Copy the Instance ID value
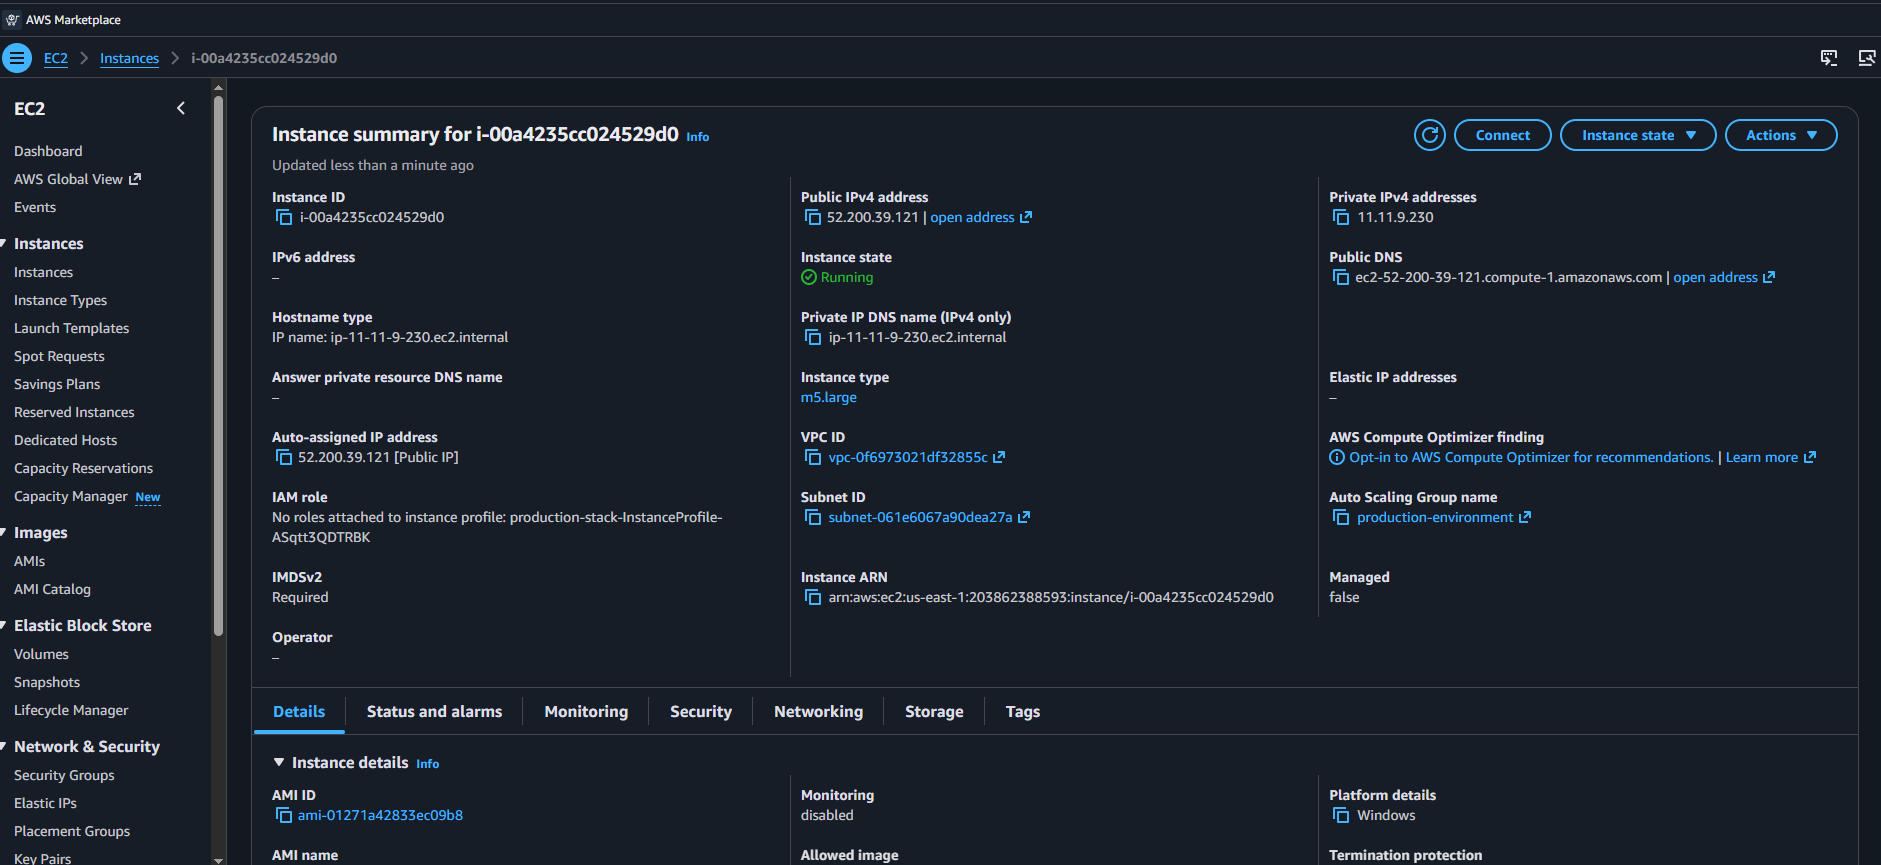 pyautogui.click(x=284, y=217)
